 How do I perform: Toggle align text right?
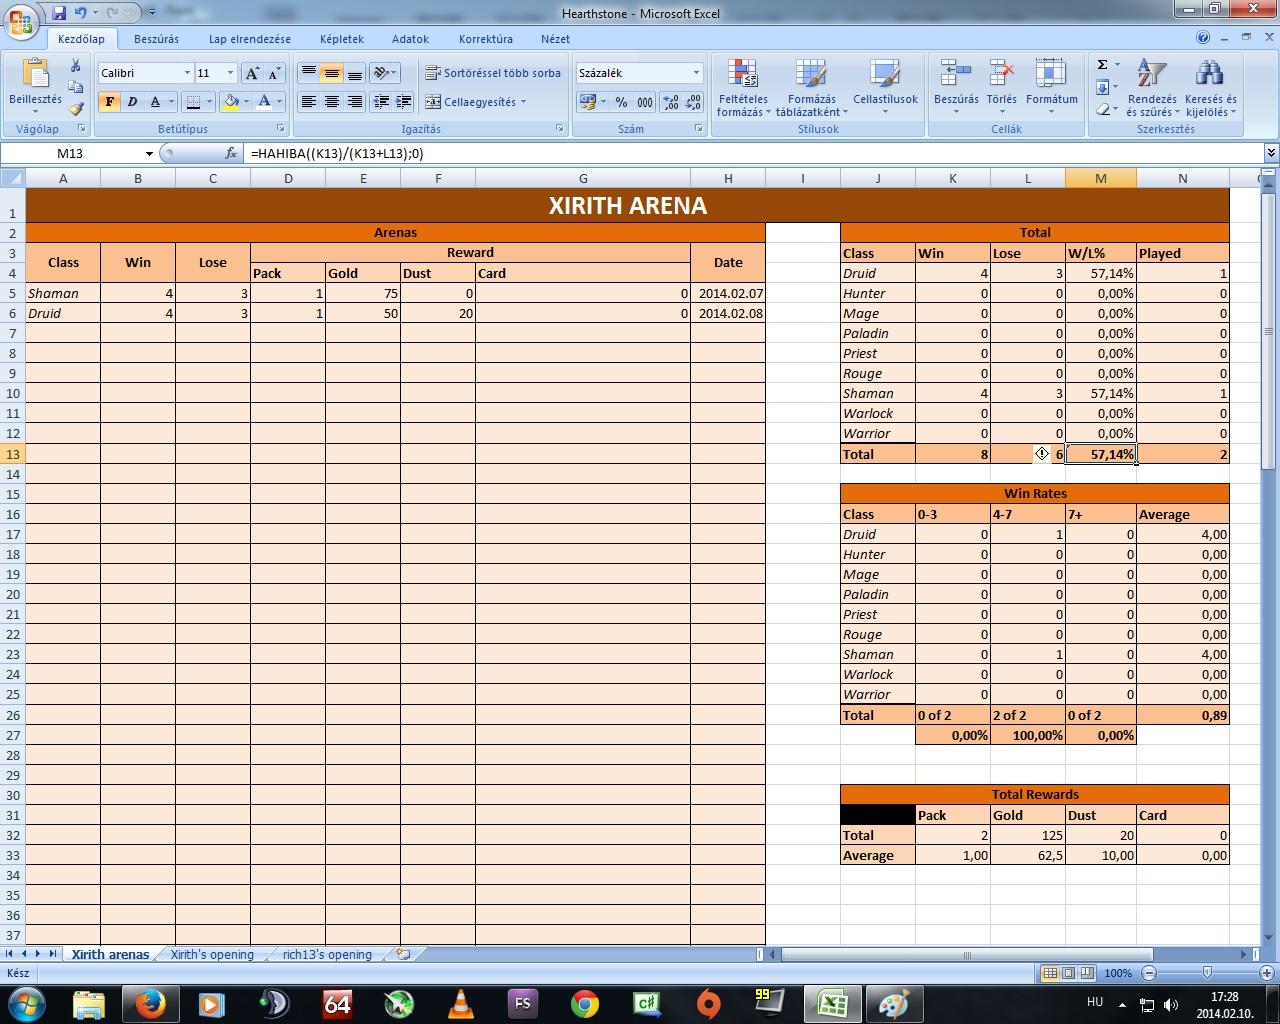coord(355,102)
